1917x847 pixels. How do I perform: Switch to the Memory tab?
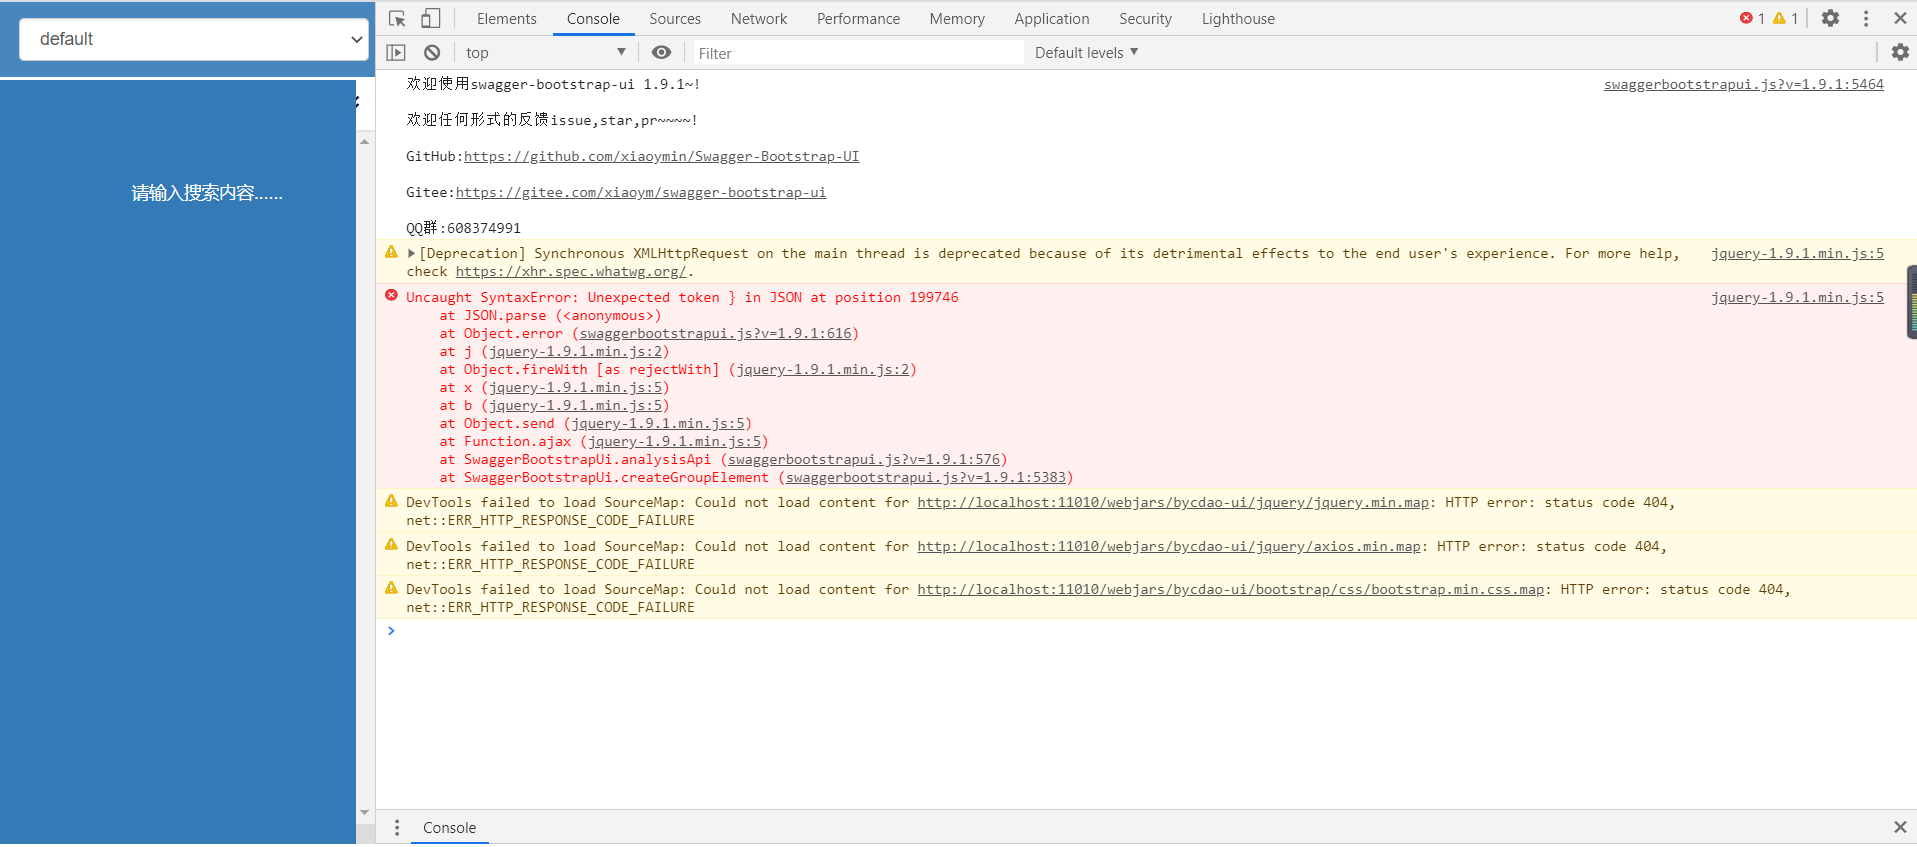pos(957,18)
